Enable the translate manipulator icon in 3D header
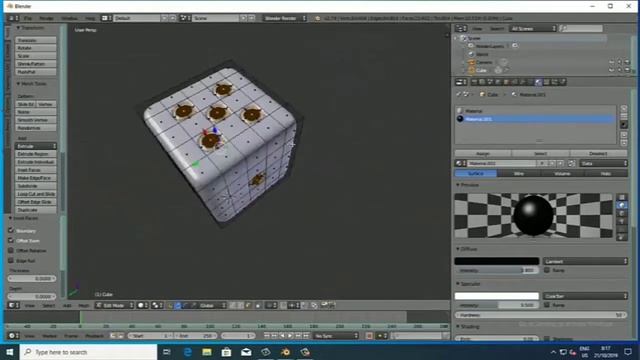 pyautogui.click(x=178, y=305)
